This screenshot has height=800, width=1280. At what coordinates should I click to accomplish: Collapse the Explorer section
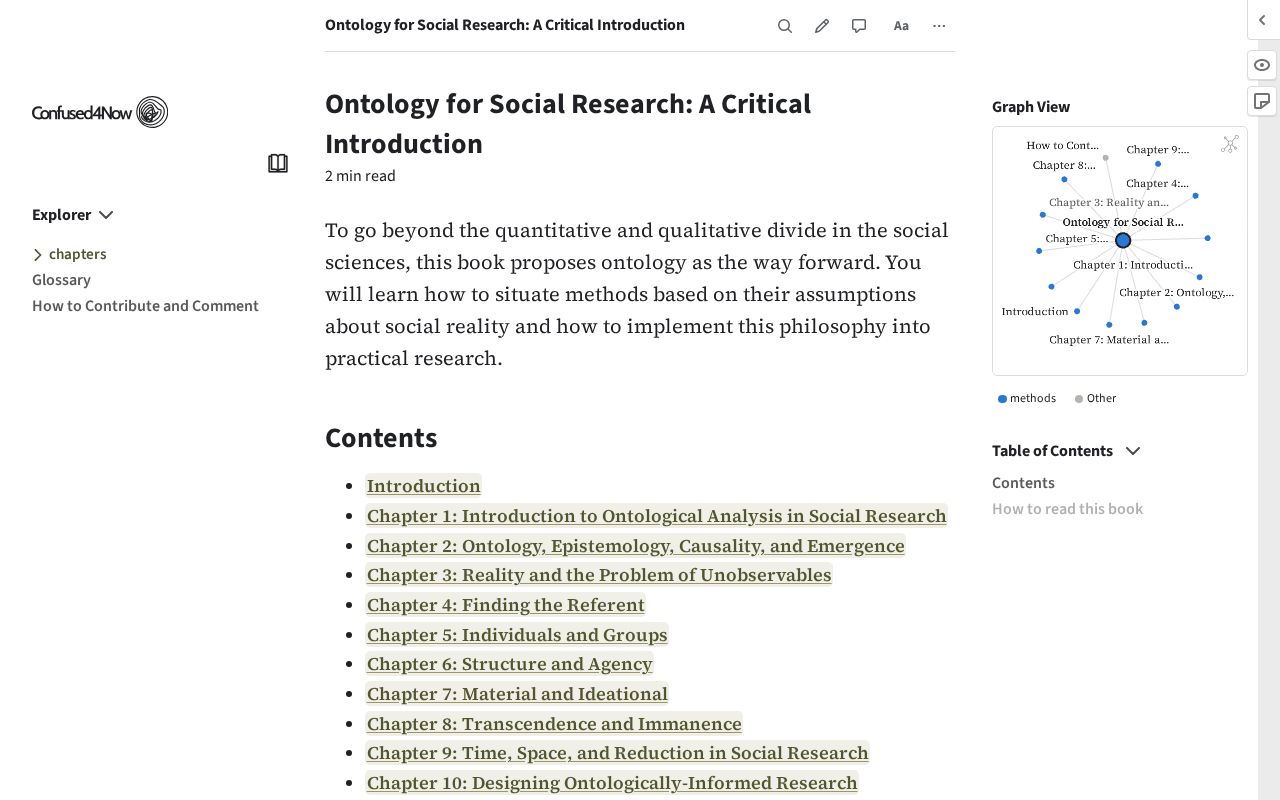point(73,215)
